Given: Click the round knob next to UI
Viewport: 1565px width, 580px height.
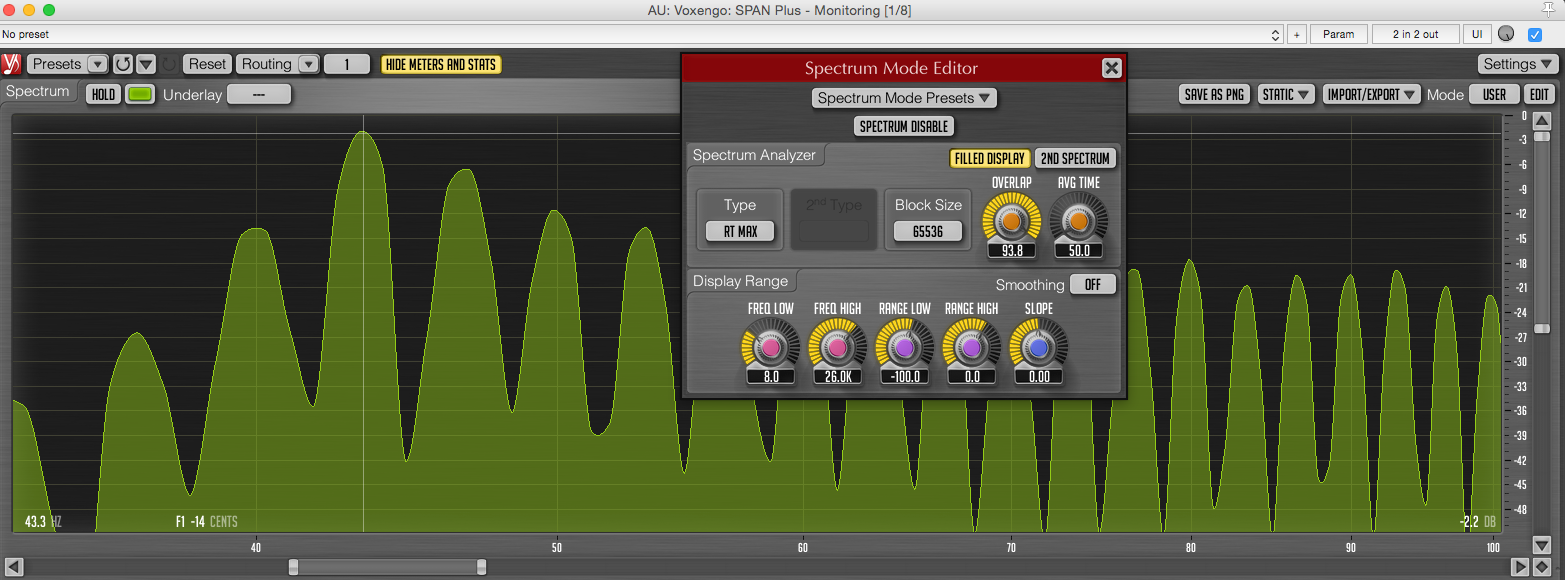Looking at the screenshot, I should (1506, 34).
